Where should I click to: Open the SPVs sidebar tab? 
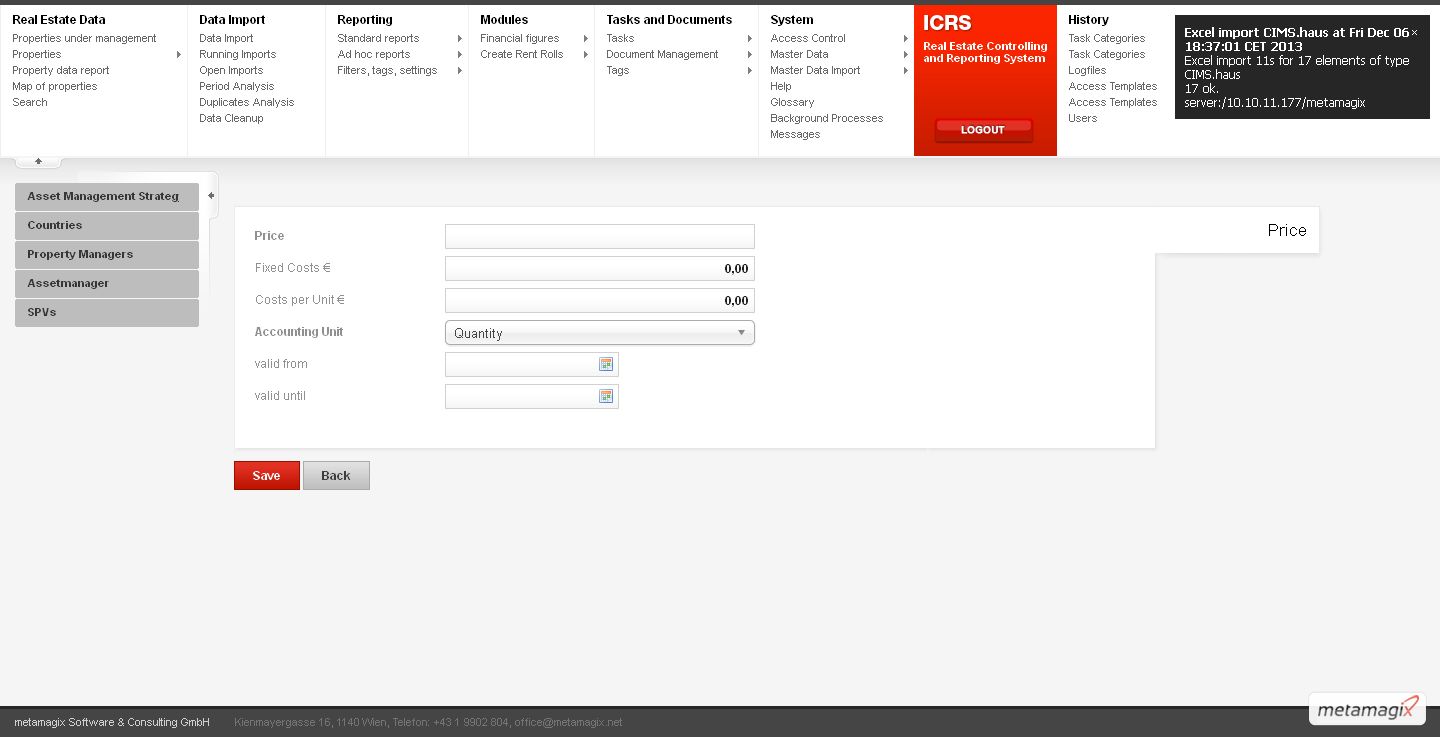pos(107,313)
